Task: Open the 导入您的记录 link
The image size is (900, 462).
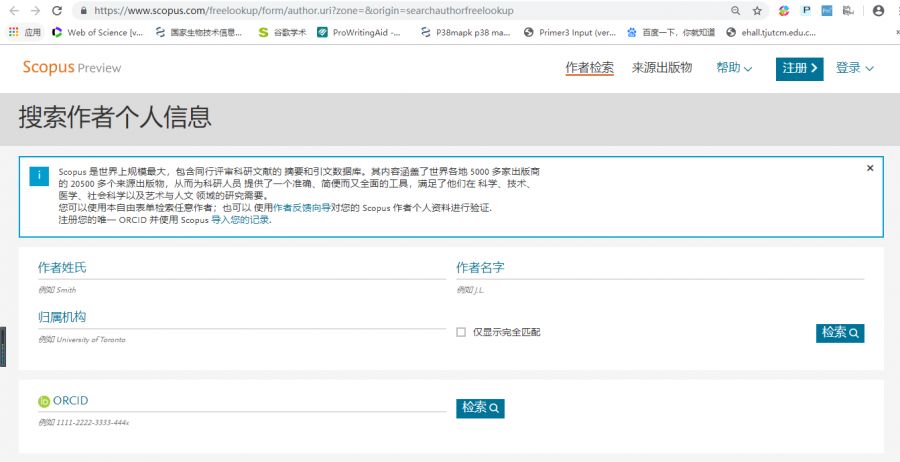Action: tap(240, 220)
